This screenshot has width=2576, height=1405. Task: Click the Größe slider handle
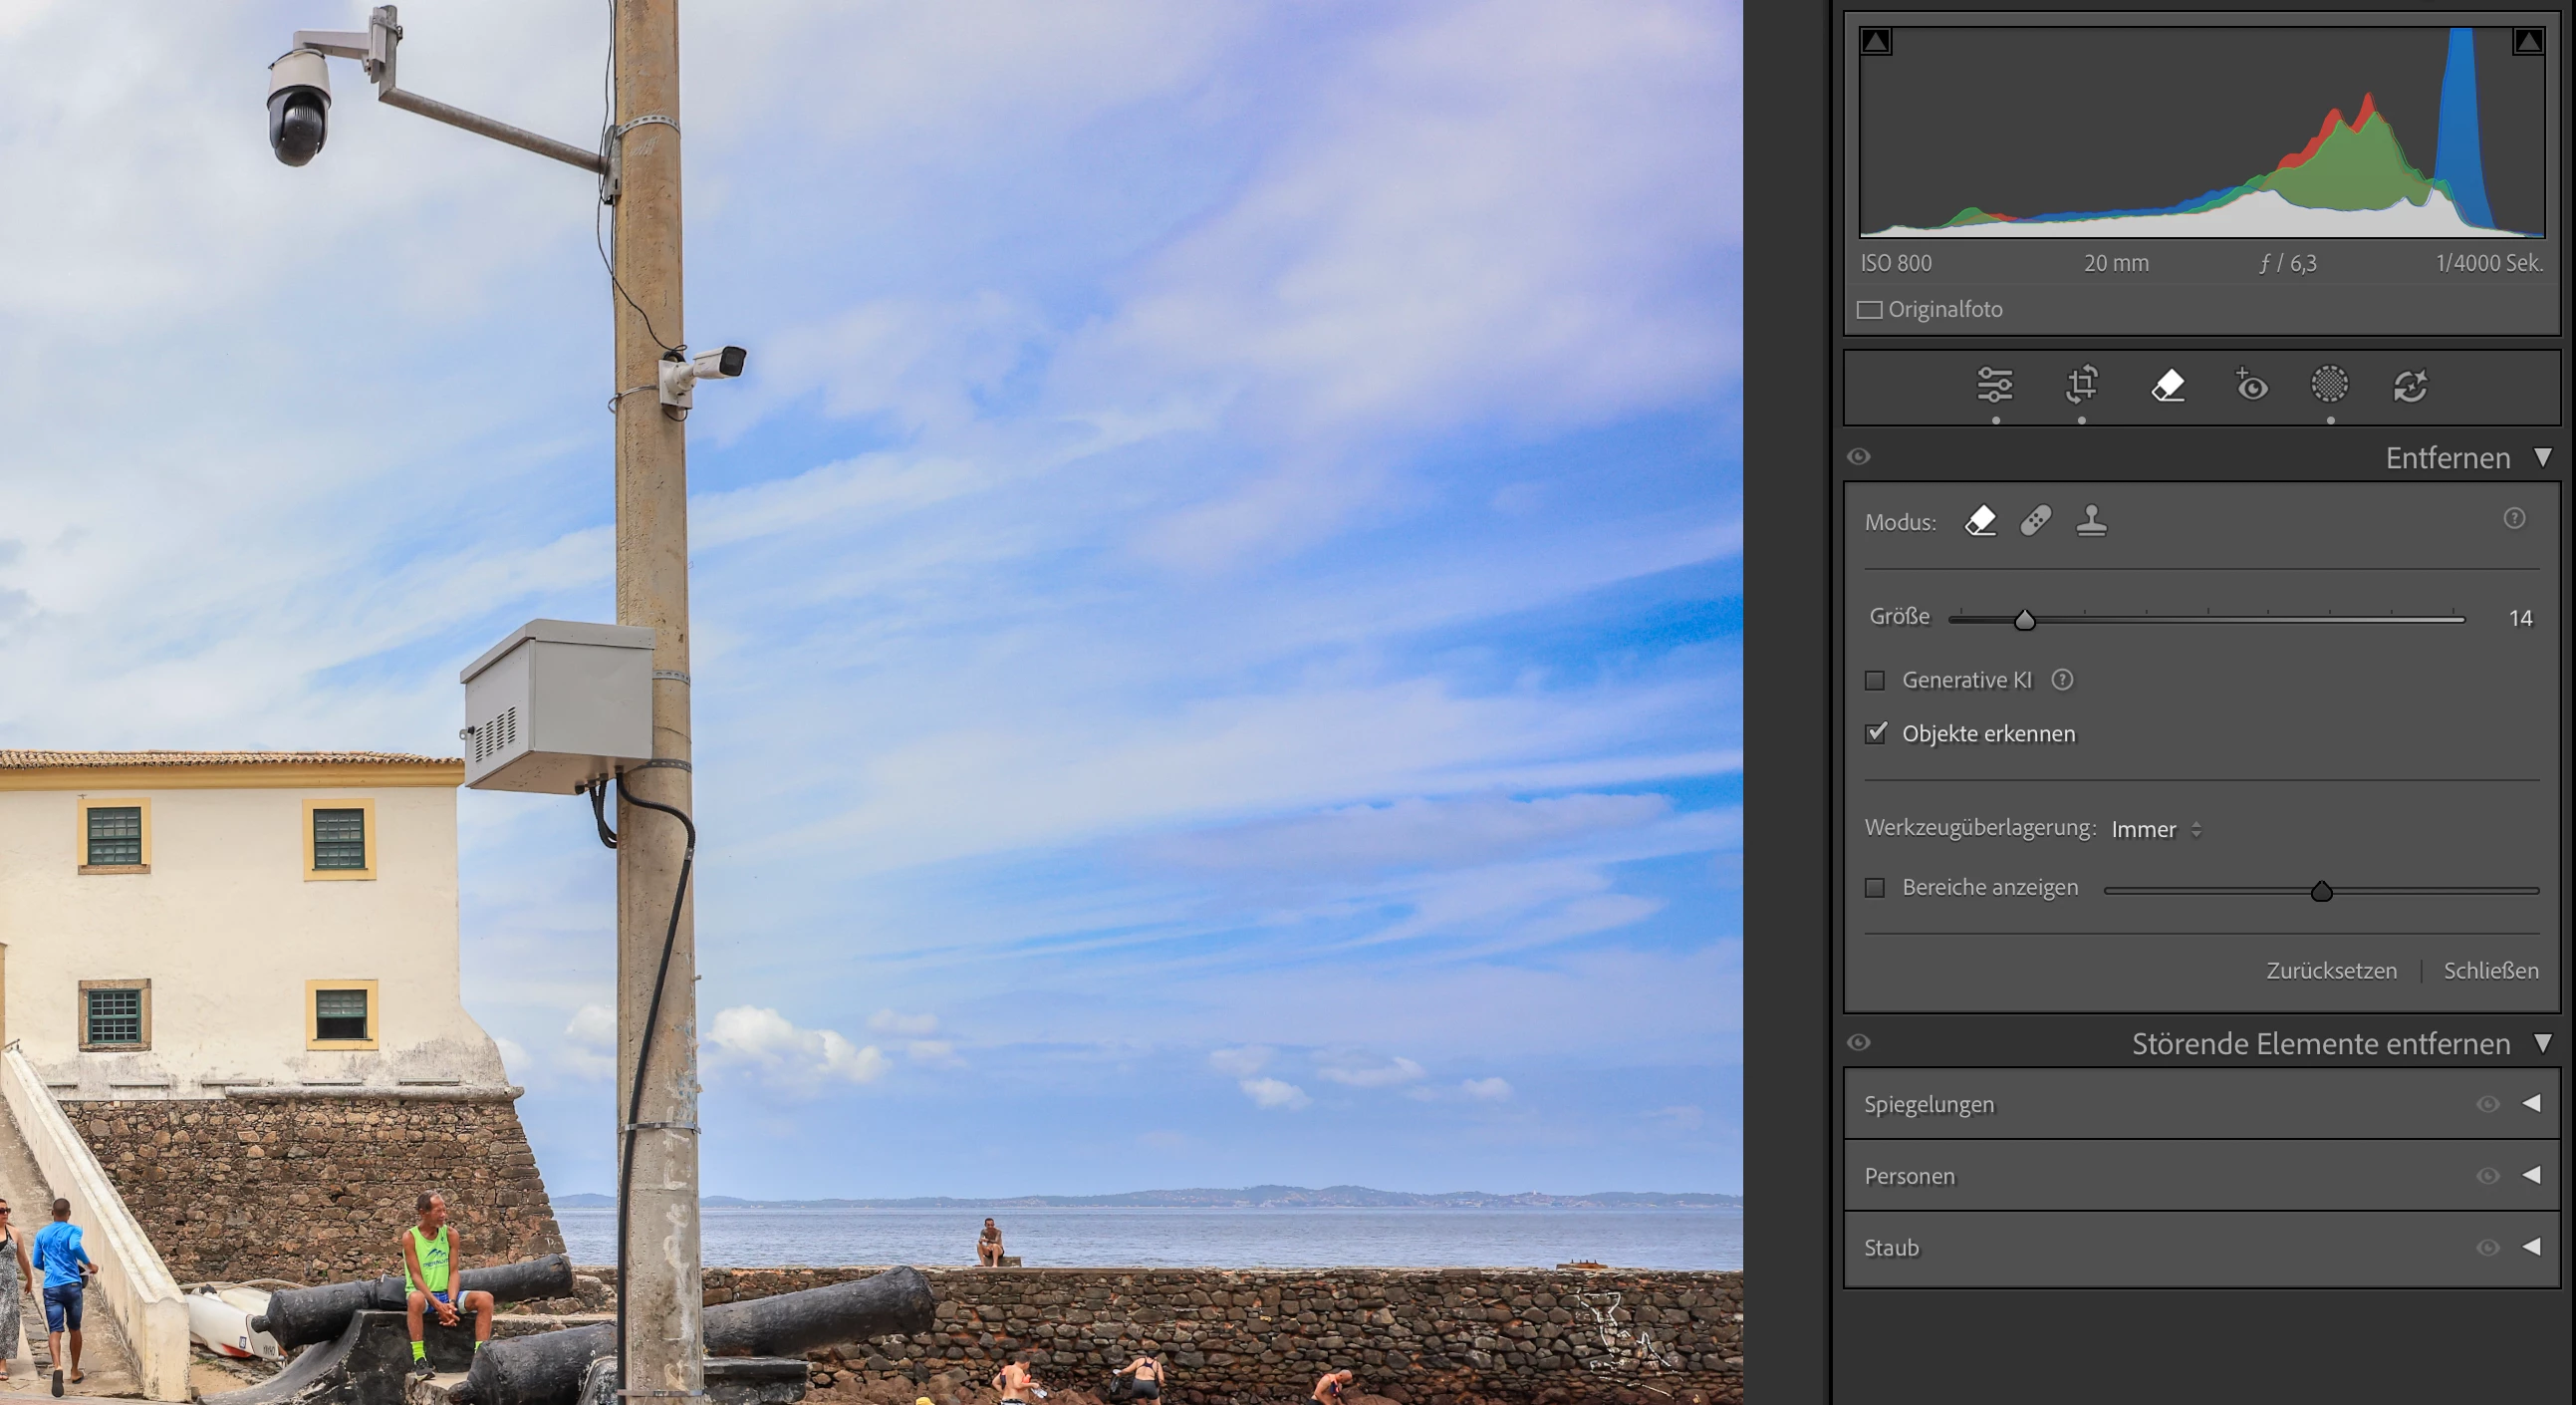point(2025,620)
